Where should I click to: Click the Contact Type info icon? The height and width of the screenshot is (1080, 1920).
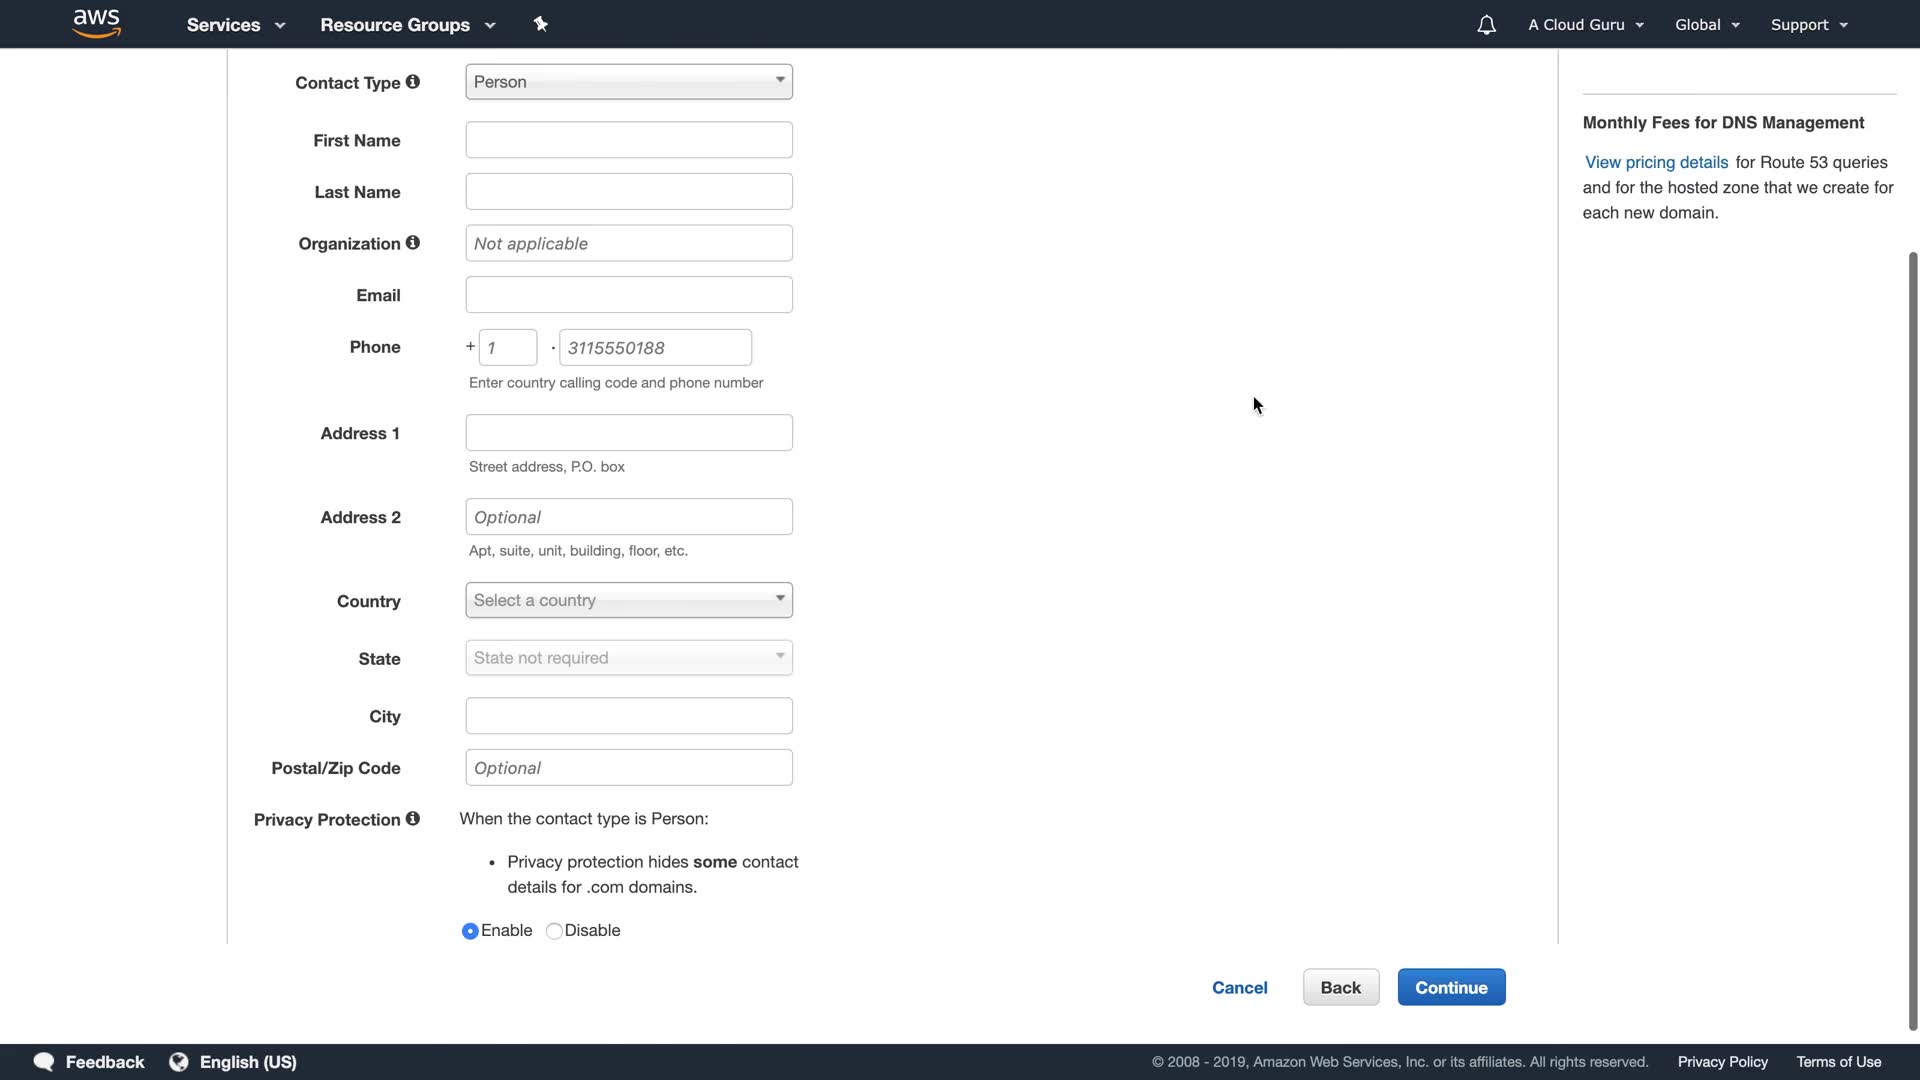pos(412,82)
